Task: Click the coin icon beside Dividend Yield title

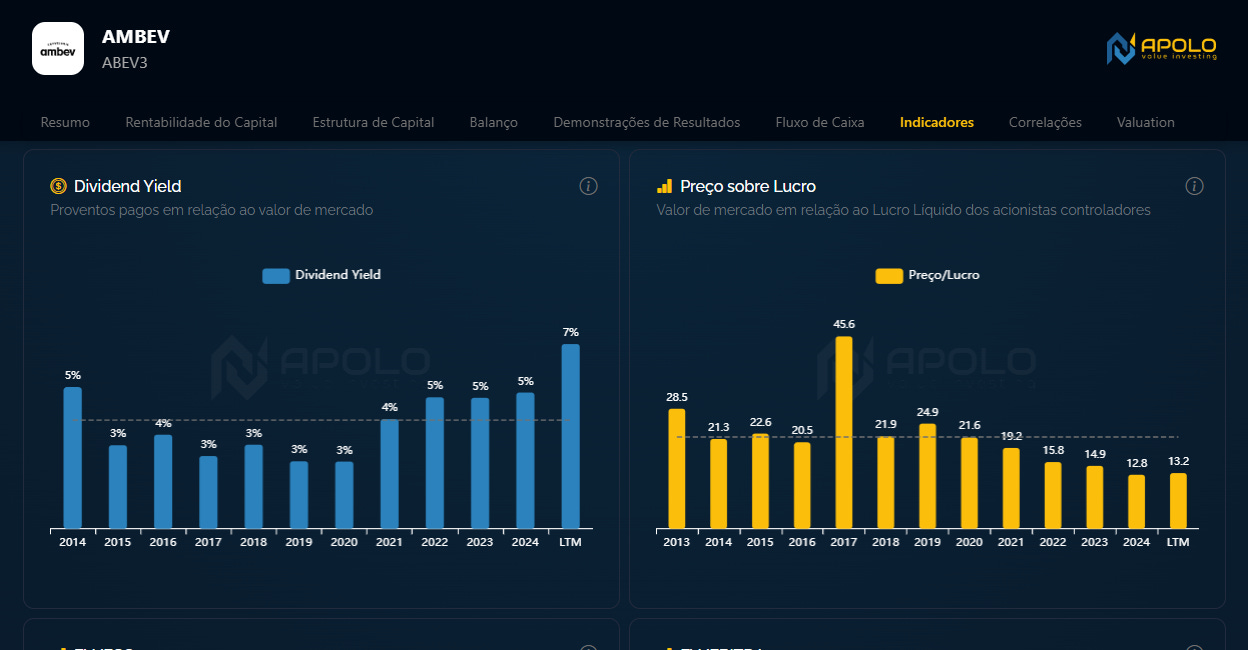Action: point(58,186)
